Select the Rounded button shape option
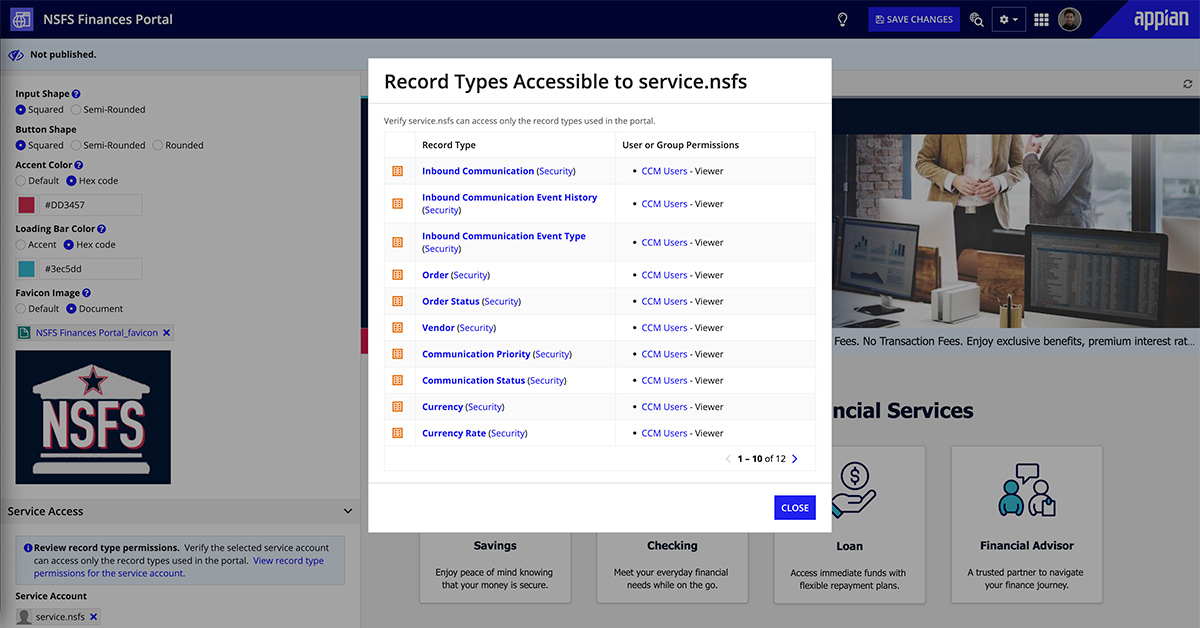 tap(158, 145)
